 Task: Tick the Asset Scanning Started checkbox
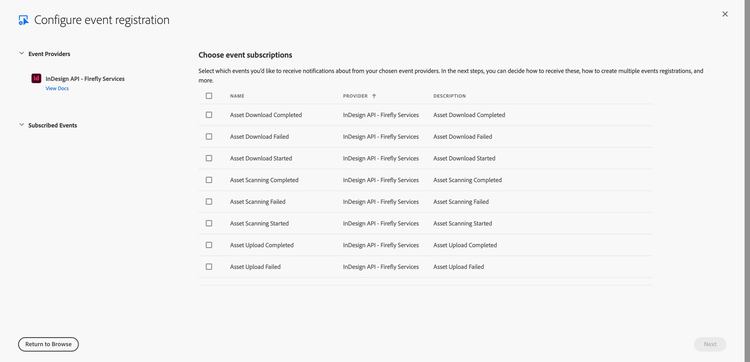coord(209,223)
